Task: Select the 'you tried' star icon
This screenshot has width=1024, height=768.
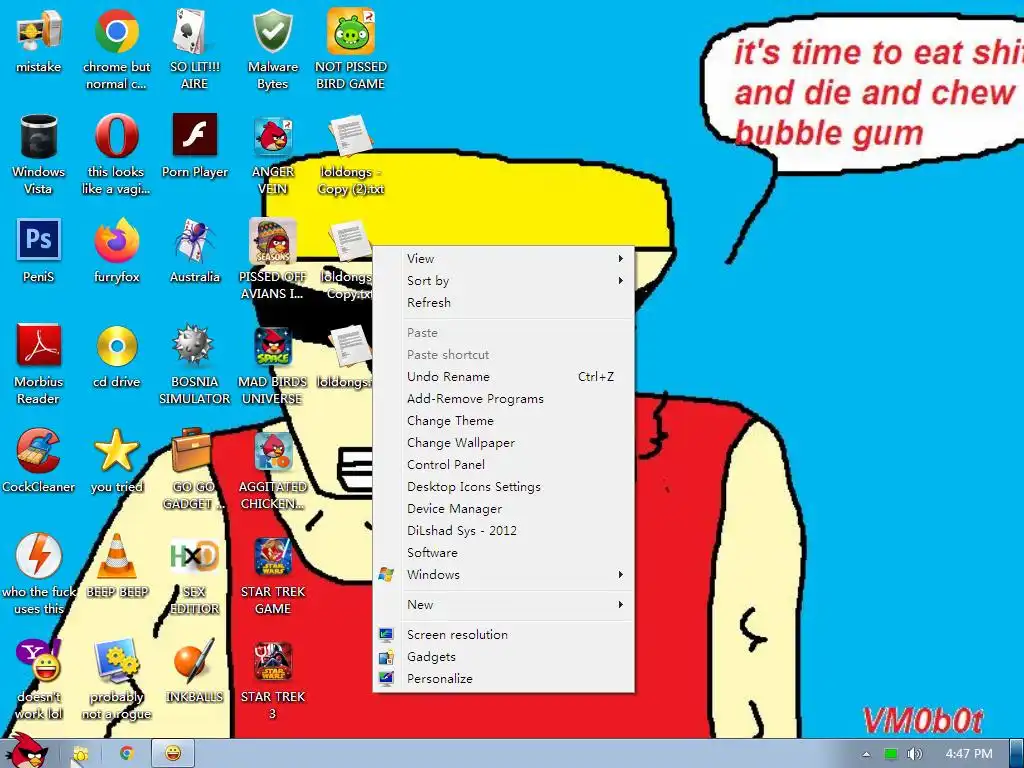Action: point(116,462)
